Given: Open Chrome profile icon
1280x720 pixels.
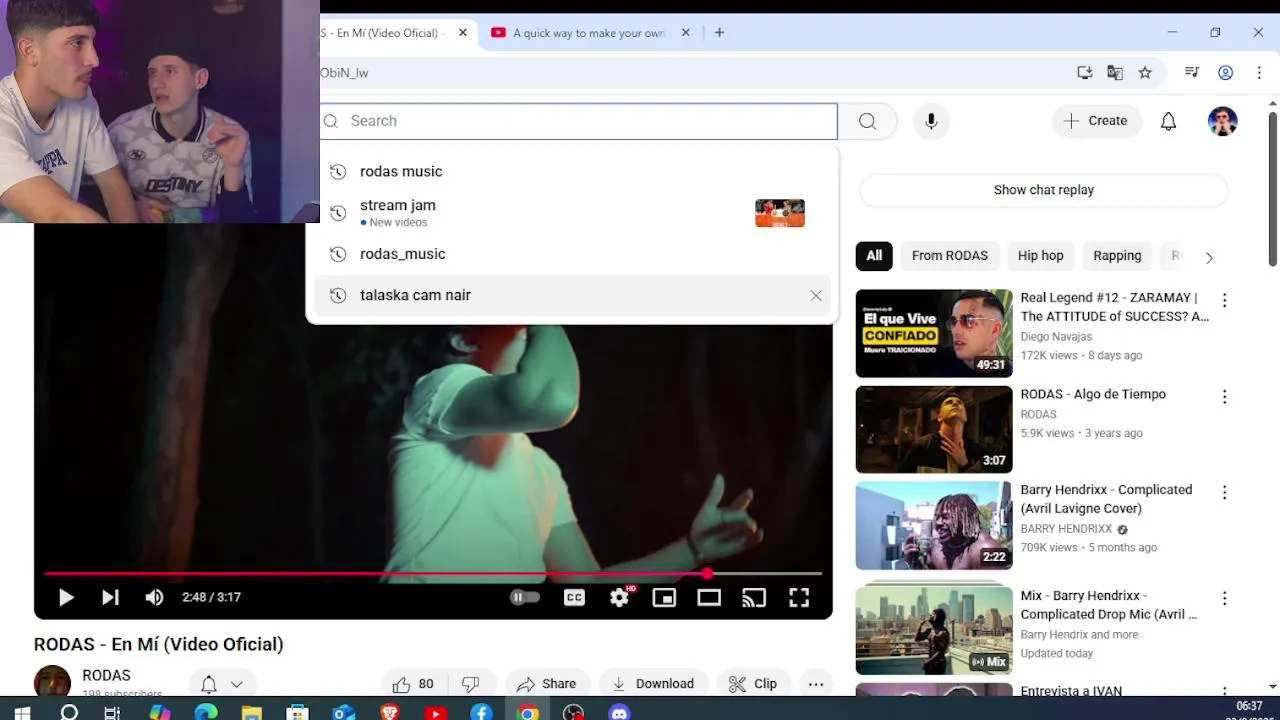Looking at the screenshot, I should pyautogui.click(x=1226, y=73).
